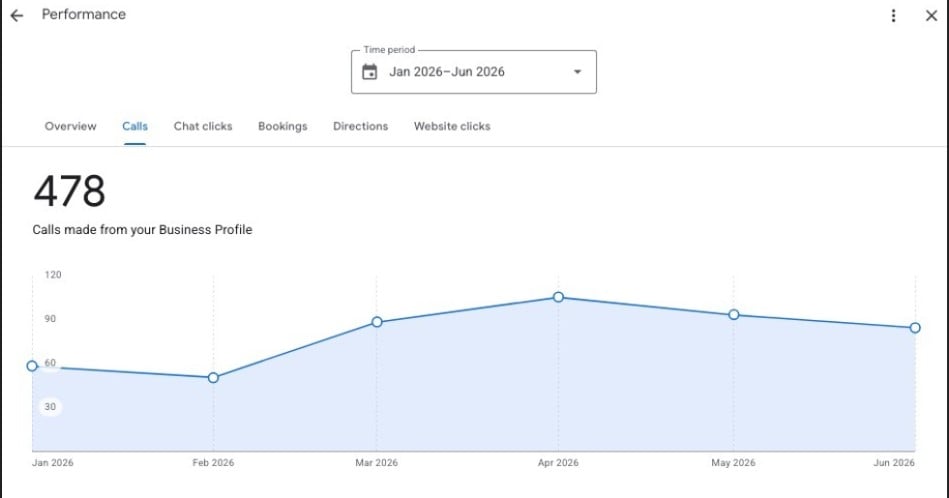Select the Apr 2026 peak data point
949x498 pixels.
[x=558, y=297]
